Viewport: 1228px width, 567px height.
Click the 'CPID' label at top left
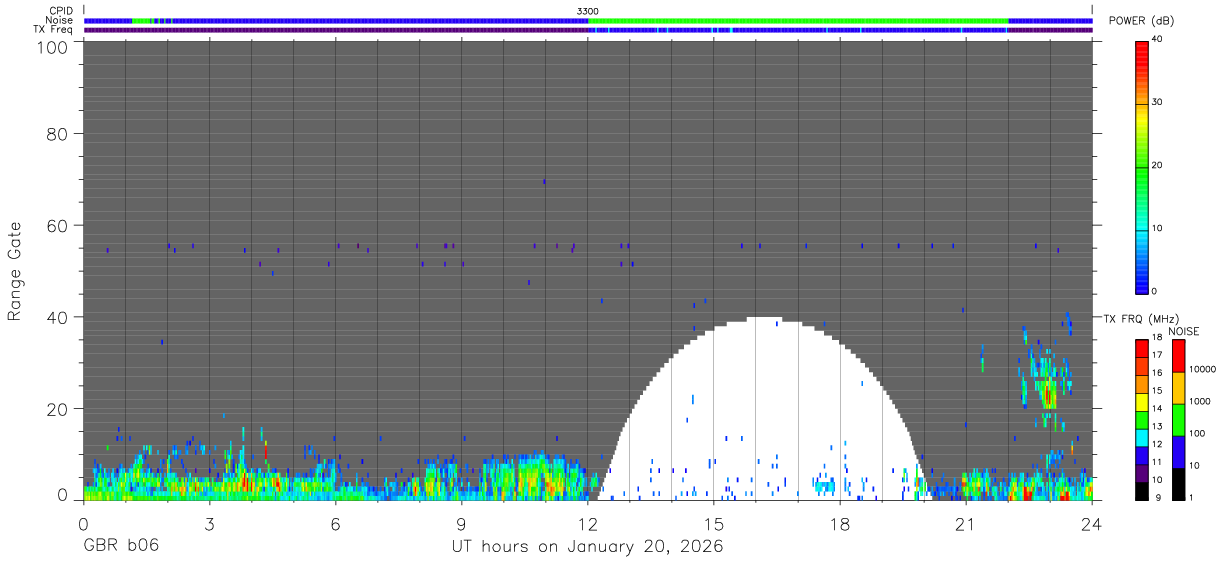[60, 11]
